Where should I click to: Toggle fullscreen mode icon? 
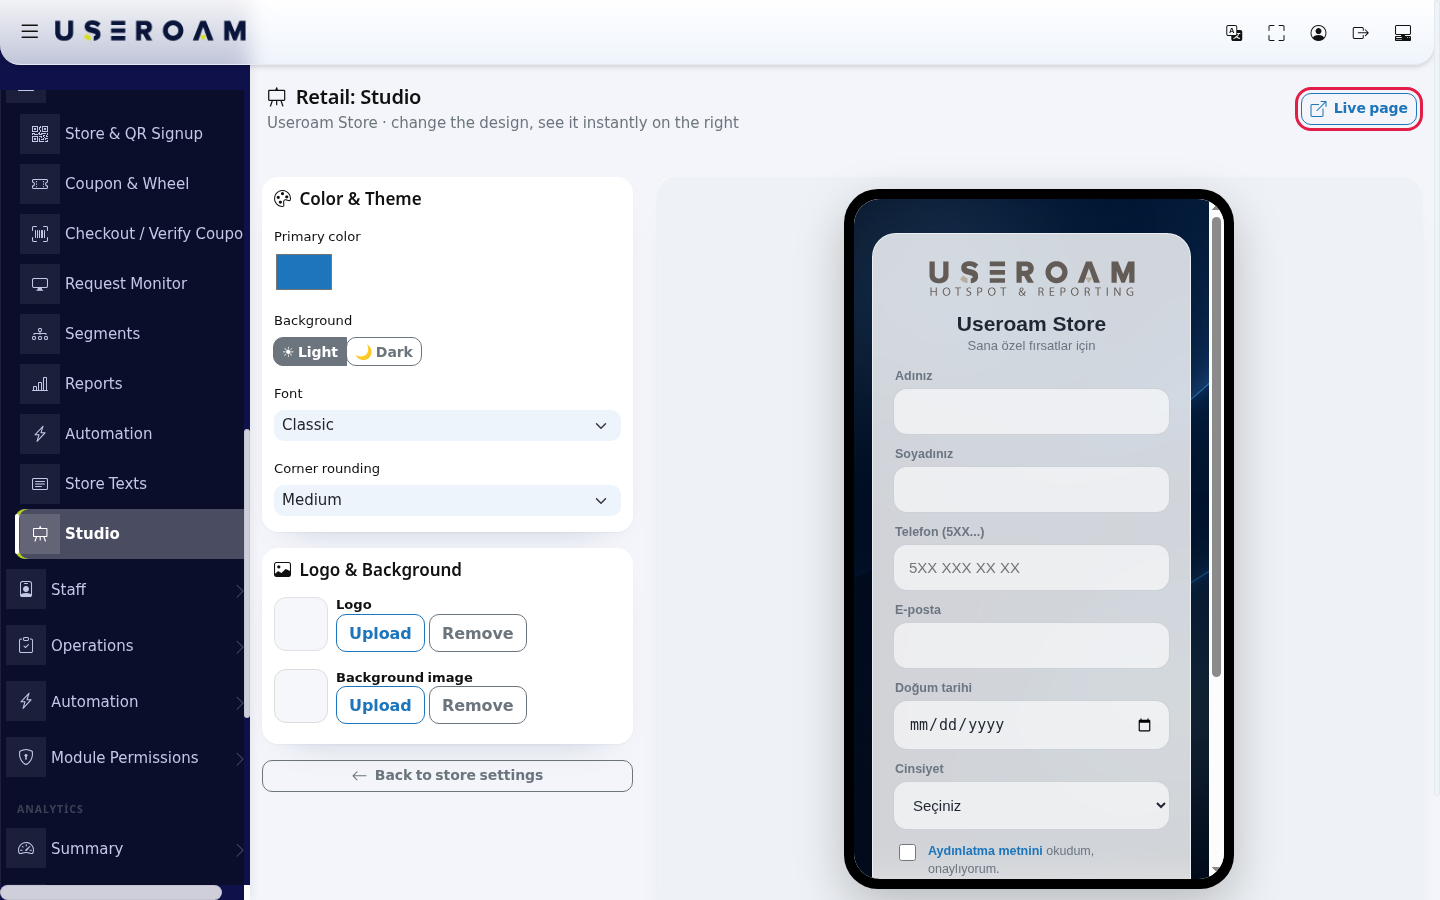[1276, 33]
